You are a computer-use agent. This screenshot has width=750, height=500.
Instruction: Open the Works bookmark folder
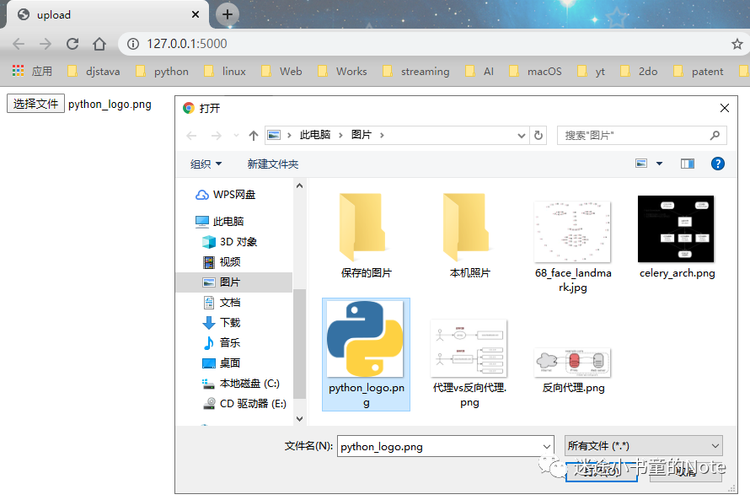[342, 71]
